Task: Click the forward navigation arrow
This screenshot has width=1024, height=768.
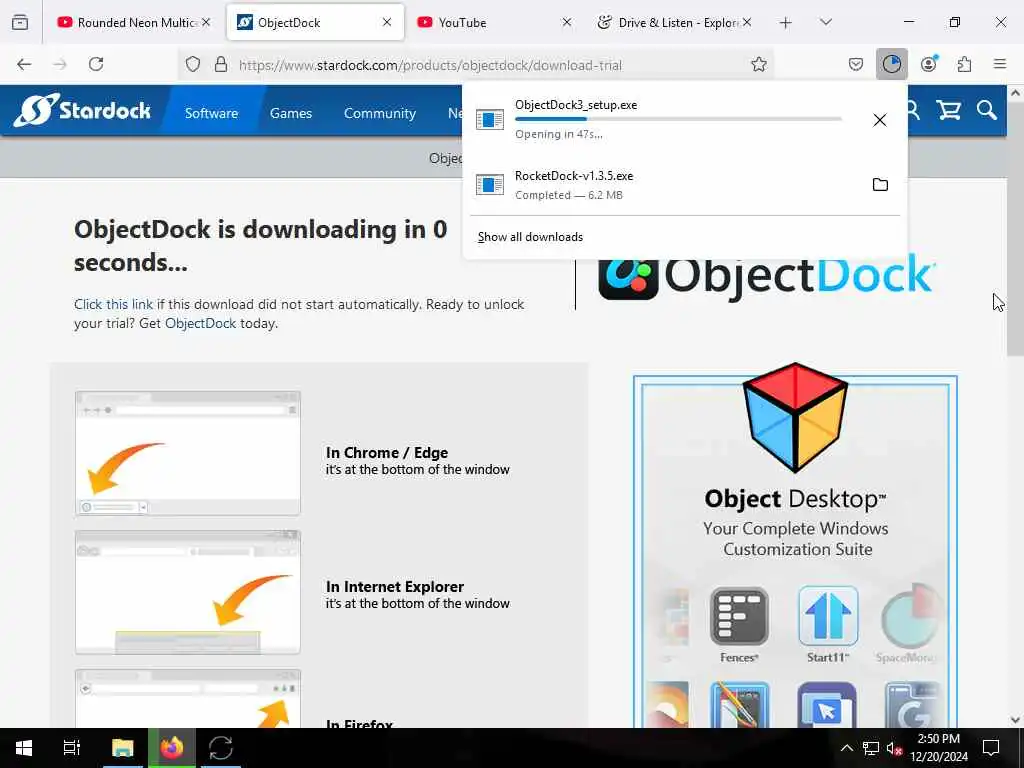Action: tap(60, 64)
